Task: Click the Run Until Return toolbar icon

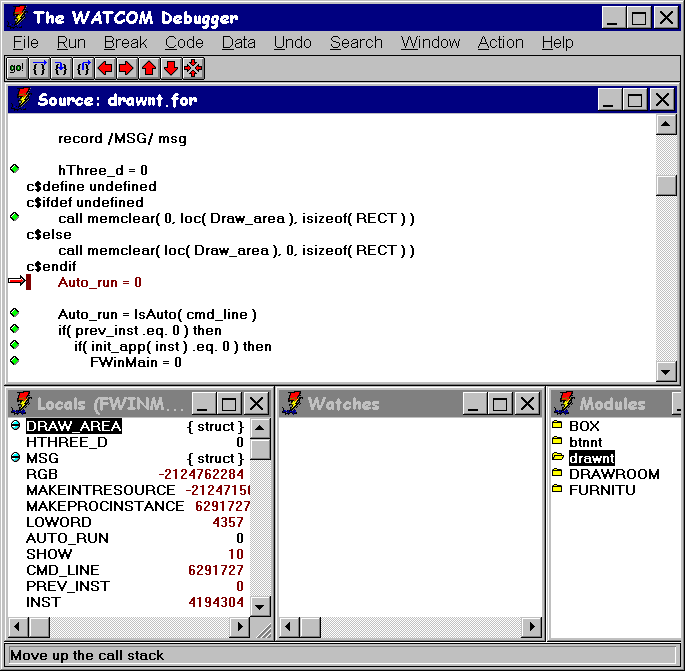Action: click(x=83, y=68)
